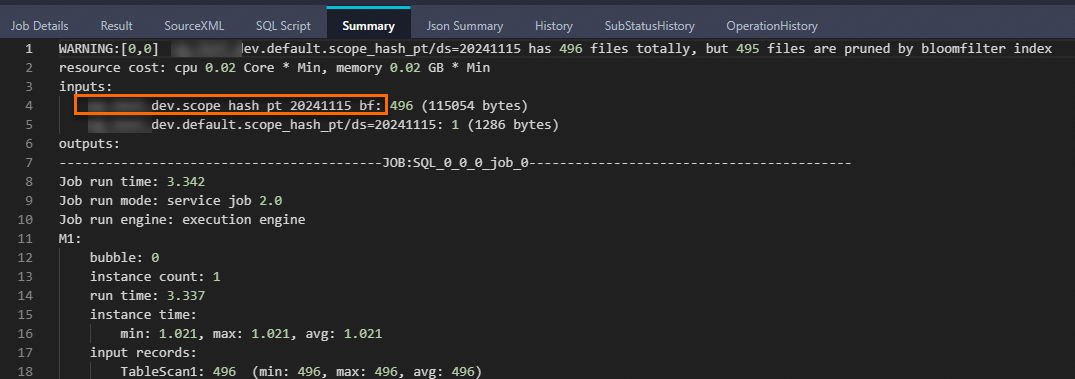
Task: Open the Job Details tab
Action: click(x=40, y=26)
